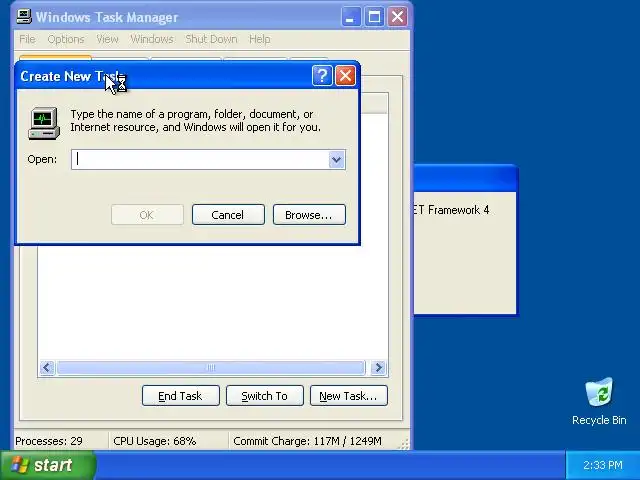Click the Processes: 29 status text
Viewport: 640px width, 480px height.
coord(49,441)
